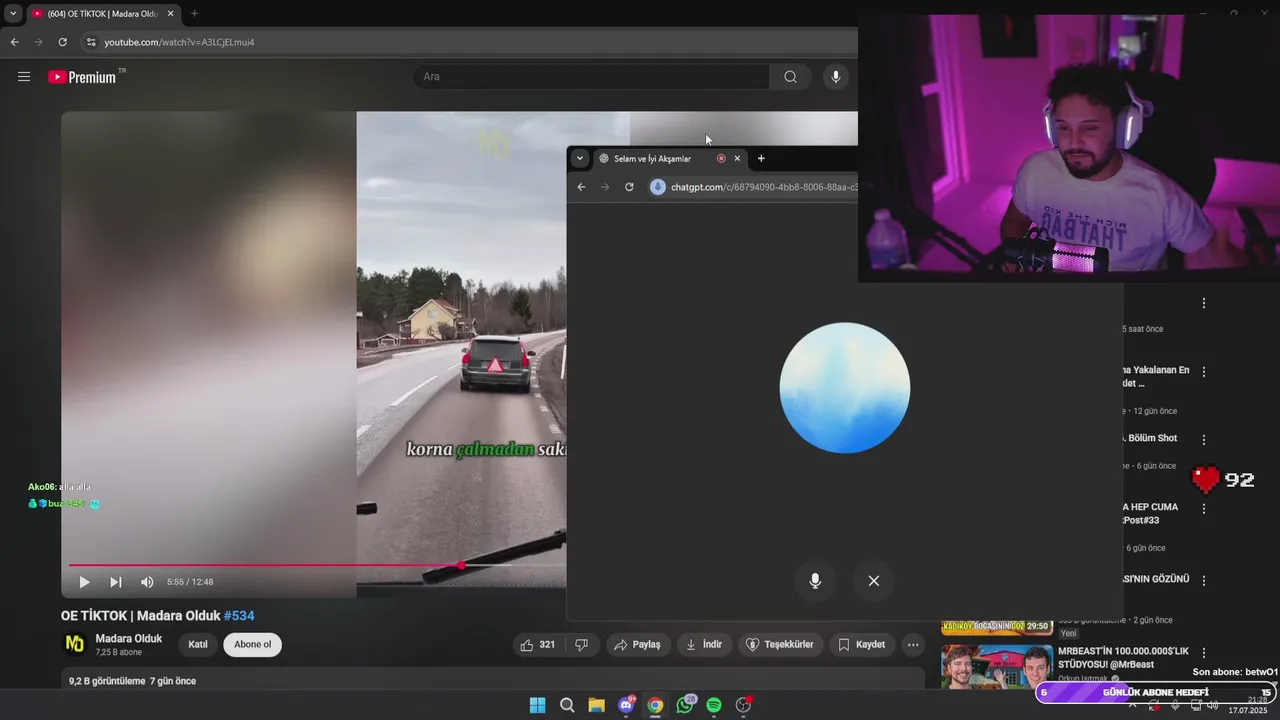The width and height of the screenshot is (1280, 720).
Task: Open the Madara Olduk channel avatar
Action: pyautogui.click(x=75, y=644)
